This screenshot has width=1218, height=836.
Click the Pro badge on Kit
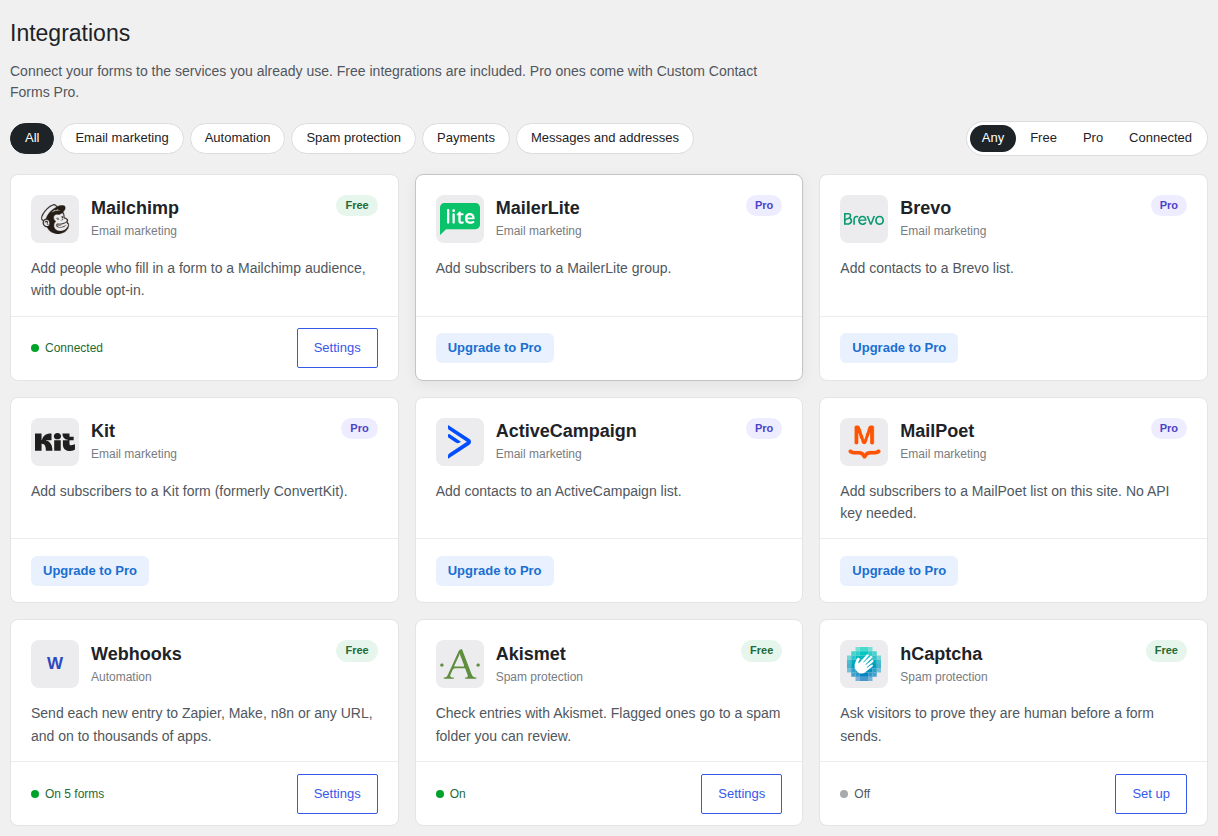tap(360, 428)
